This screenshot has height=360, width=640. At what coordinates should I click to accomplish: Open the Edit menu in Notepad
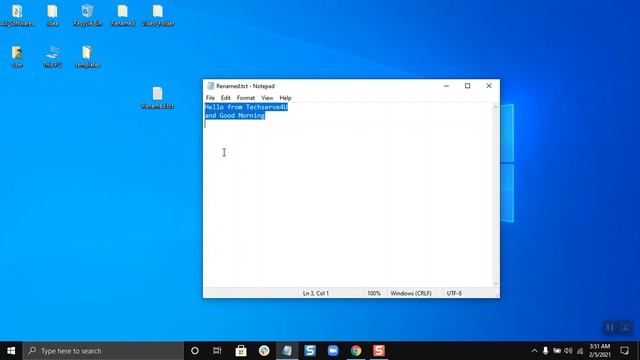tap(226, 98)
